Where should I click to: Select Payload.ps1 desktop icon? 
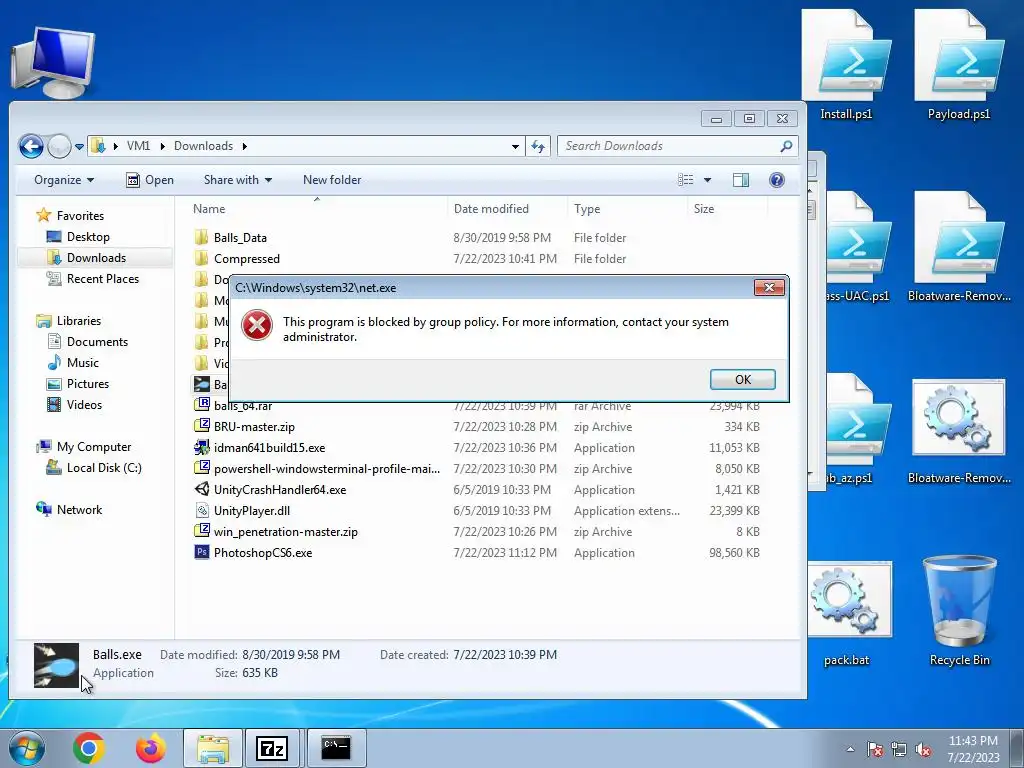click(x=959, y=65)
